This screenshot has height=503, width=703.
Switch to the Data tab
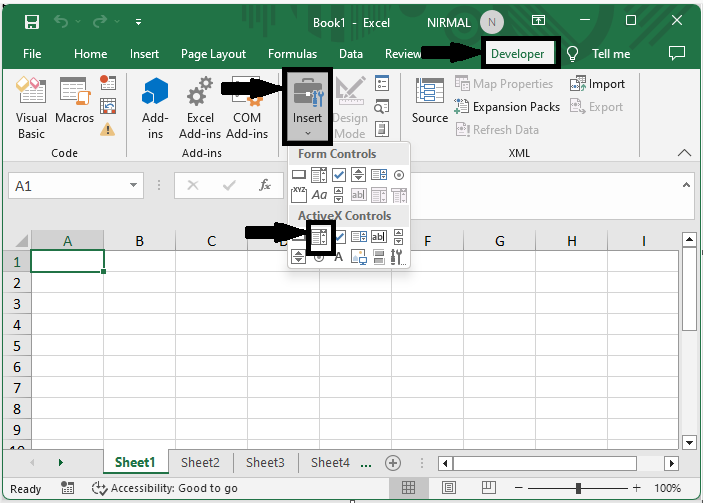(351, 54)
